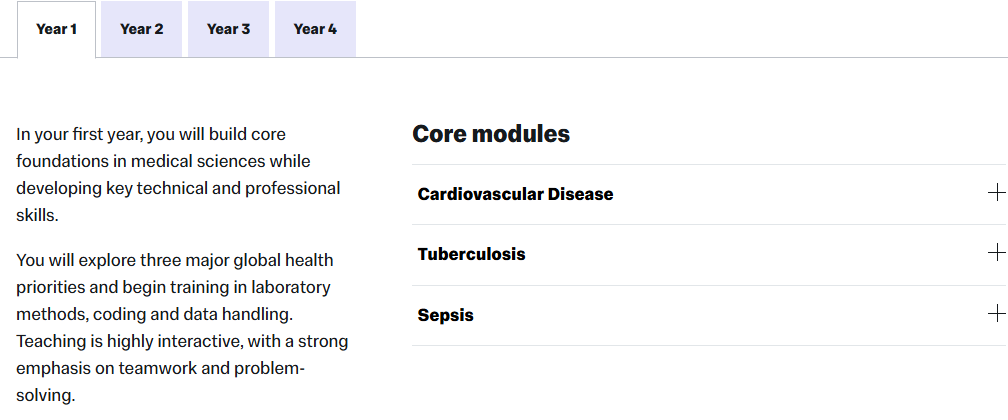1008x420 pixels.
Task: Go to the Year 4 tab
Action: click(x=315, y=29)
